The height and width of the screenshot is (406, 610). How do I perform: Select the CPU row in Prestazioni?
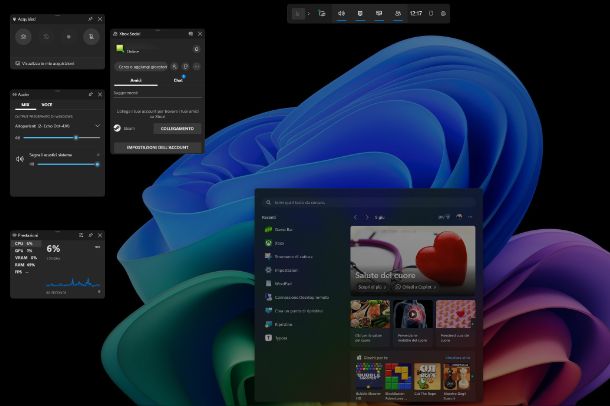[27, 243]
